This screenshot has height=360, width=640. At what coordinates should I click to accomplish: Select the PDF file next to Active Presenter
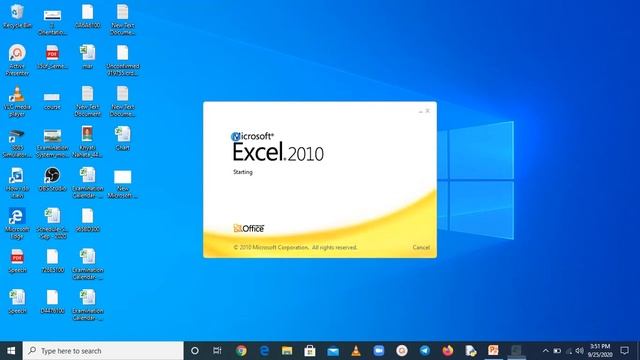[x=52, y=56]
